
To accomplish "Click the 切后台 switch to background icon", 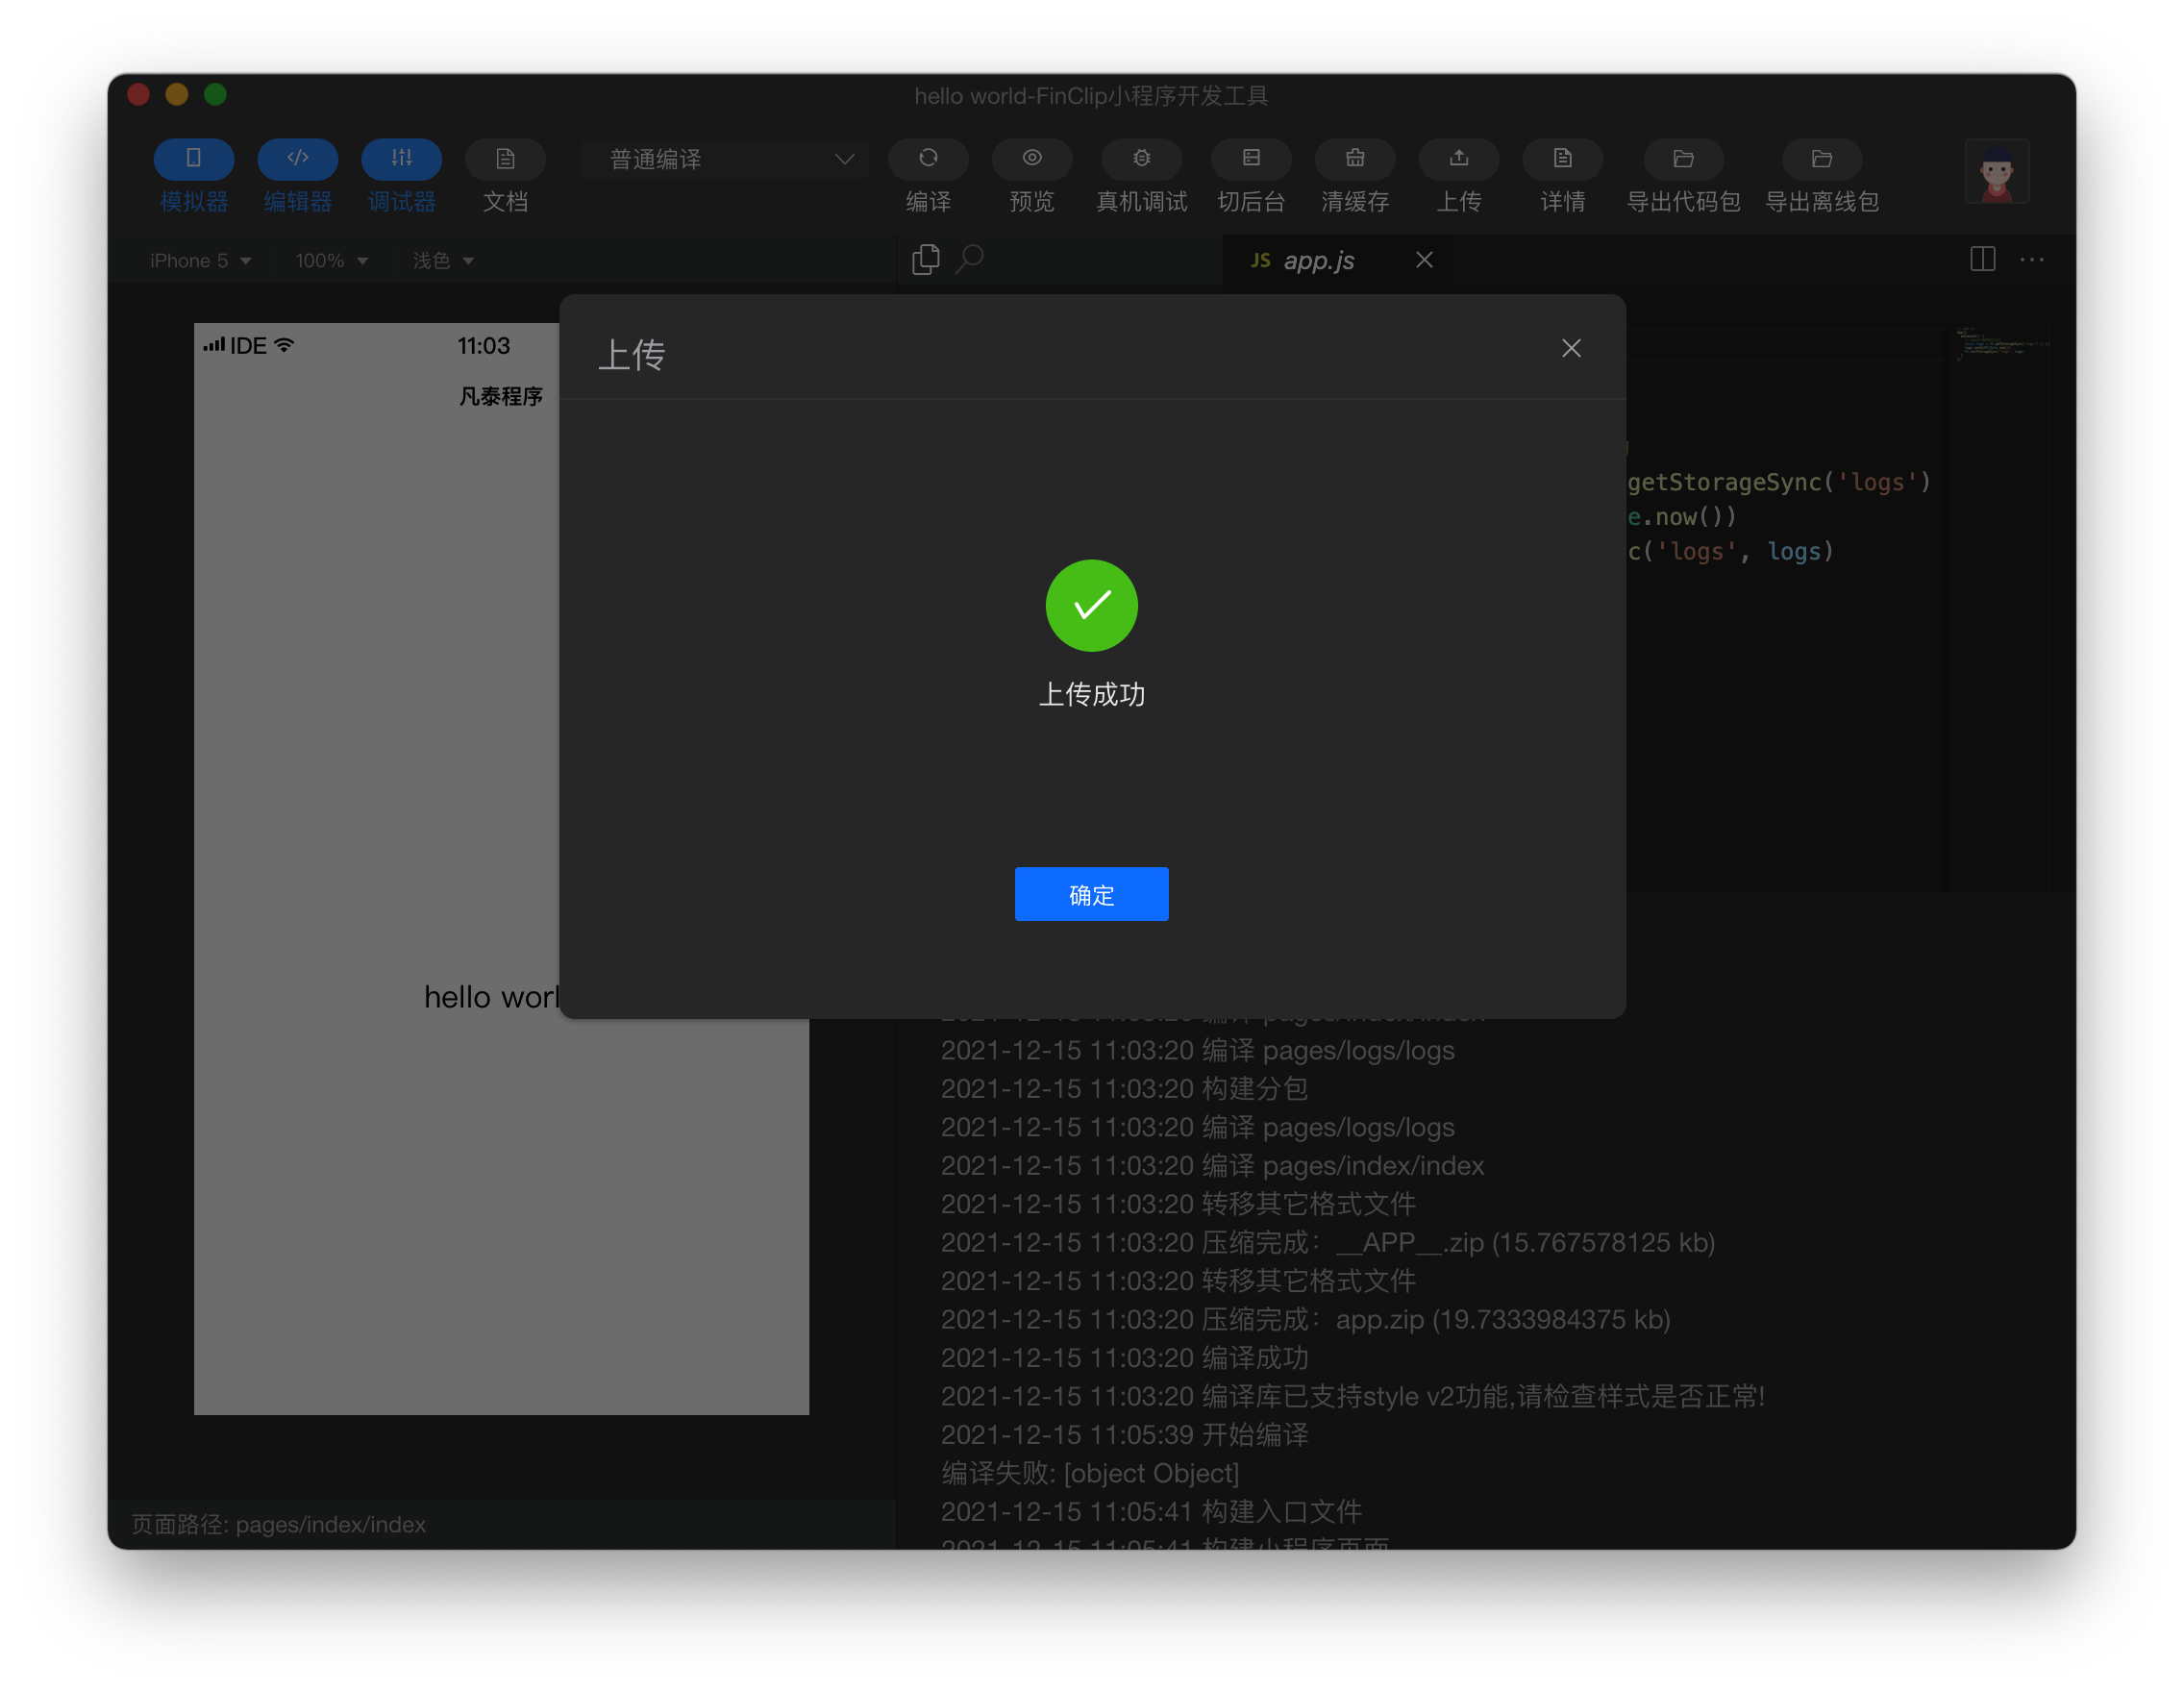I will (x=1251, y=159).
